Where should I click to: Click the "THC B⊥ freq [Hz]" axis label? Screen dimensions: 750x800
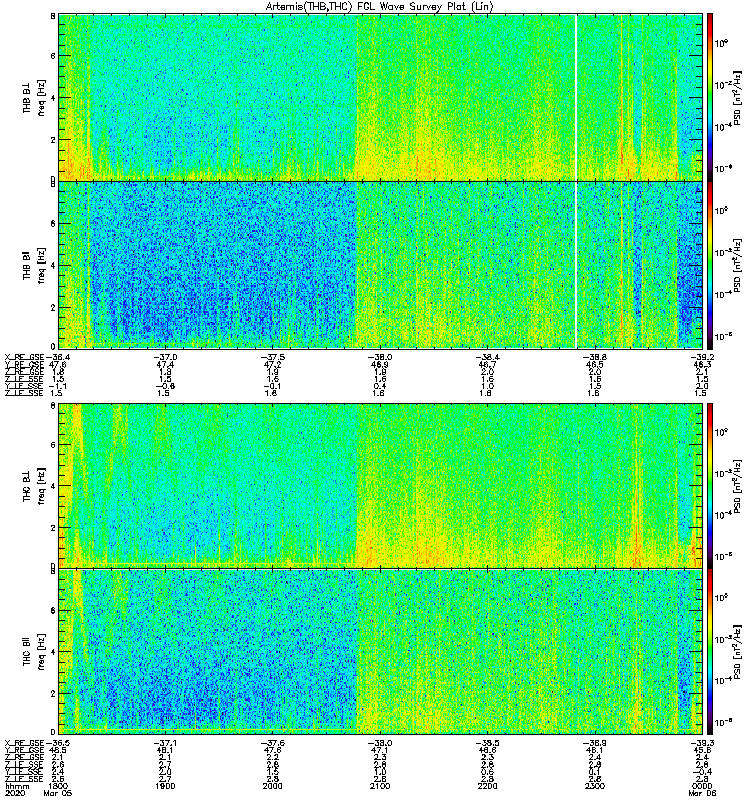pyautogui.click(x=34, y=486)
